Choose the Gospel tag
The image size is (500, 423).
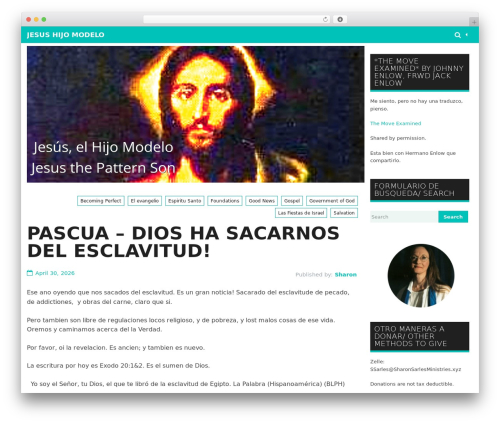click(292, 201)
